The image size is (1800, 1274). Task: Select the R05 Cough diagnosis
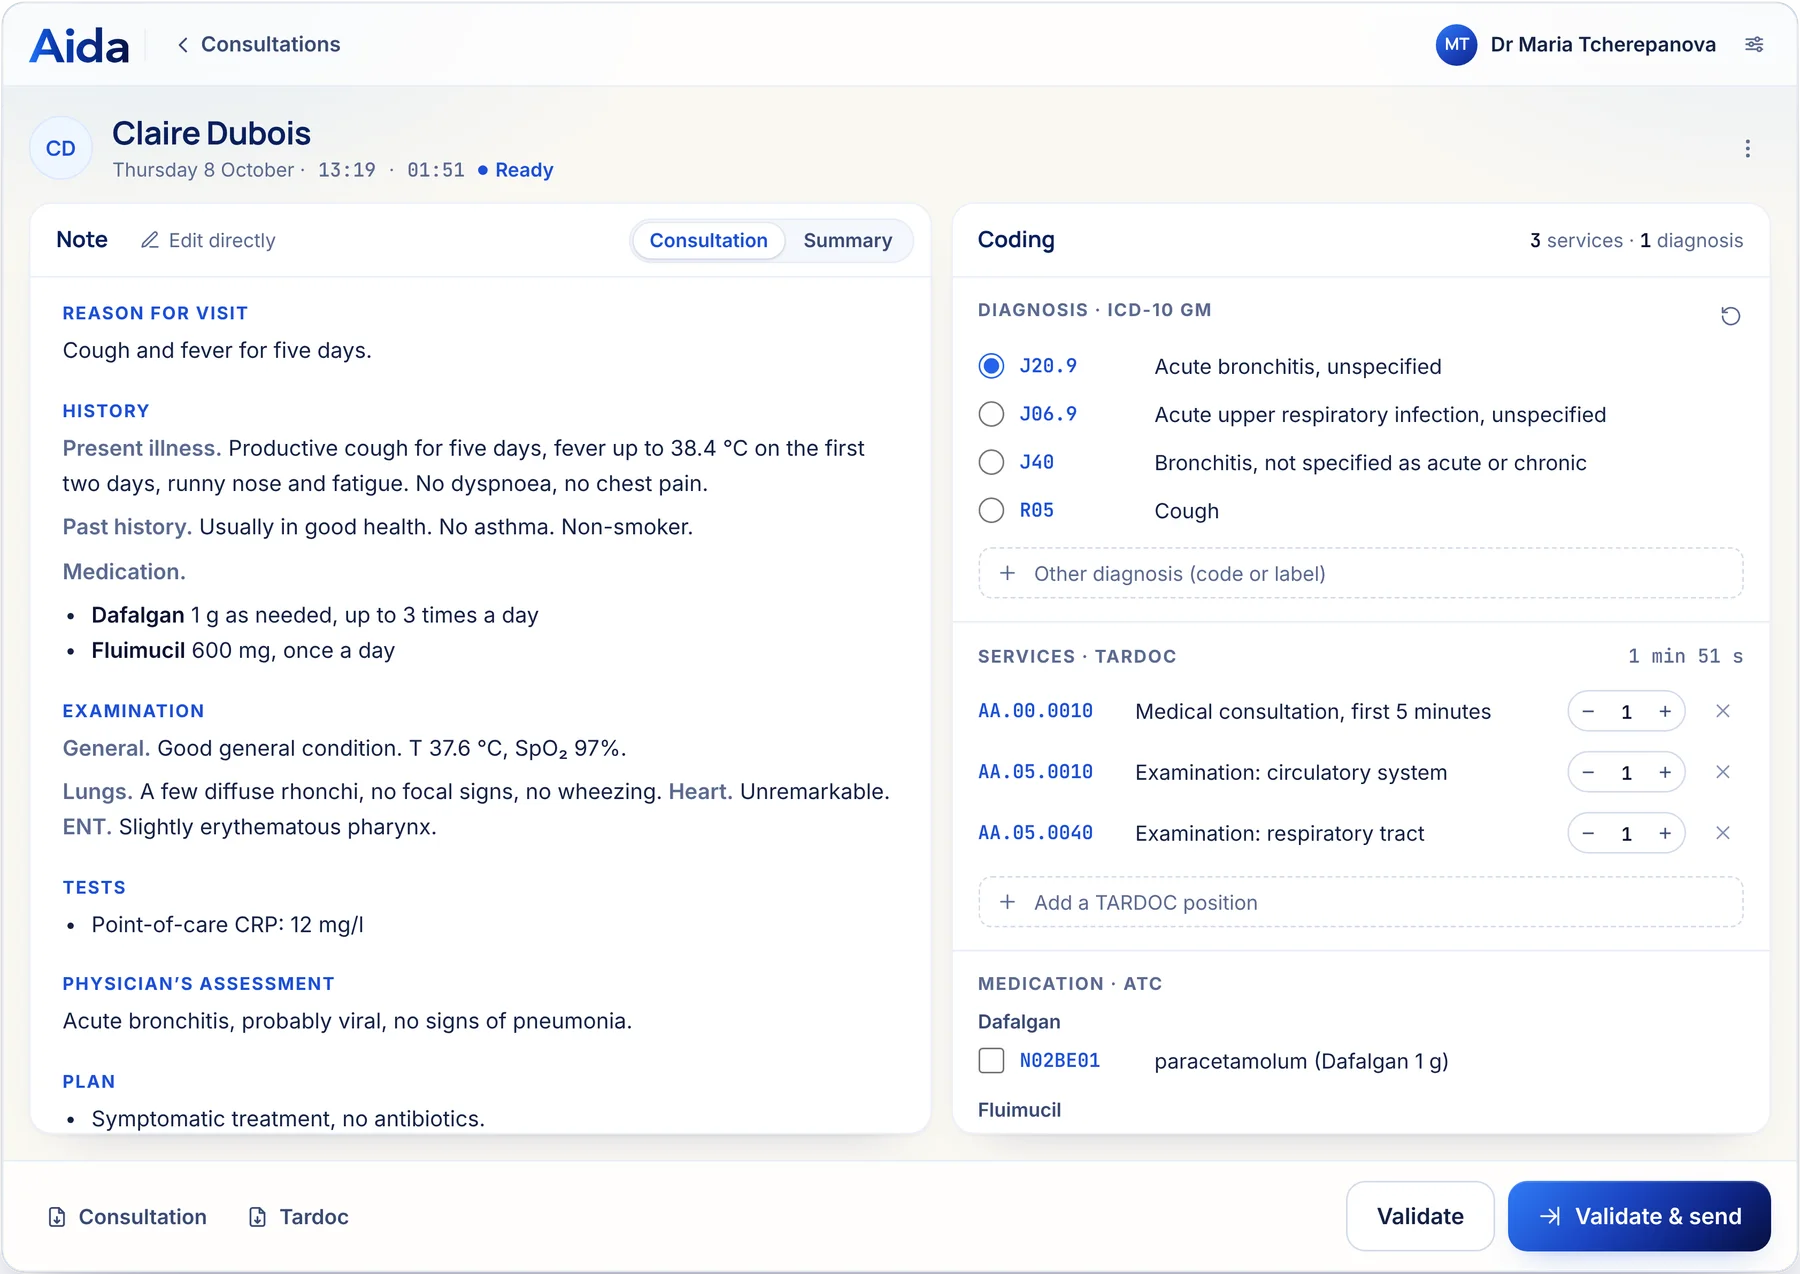point(991,510)
